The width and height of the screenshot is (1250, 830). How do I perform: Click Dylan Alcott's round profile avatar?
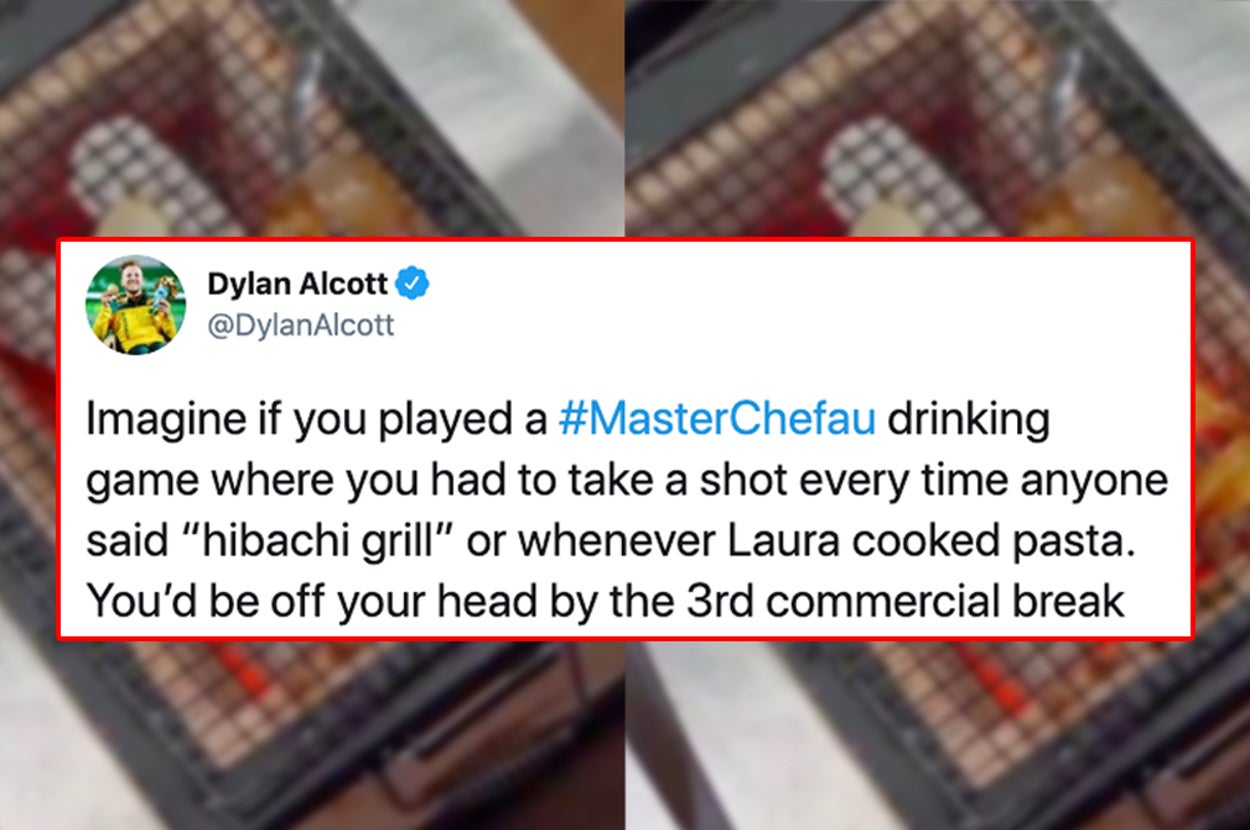tap(136, 305)
